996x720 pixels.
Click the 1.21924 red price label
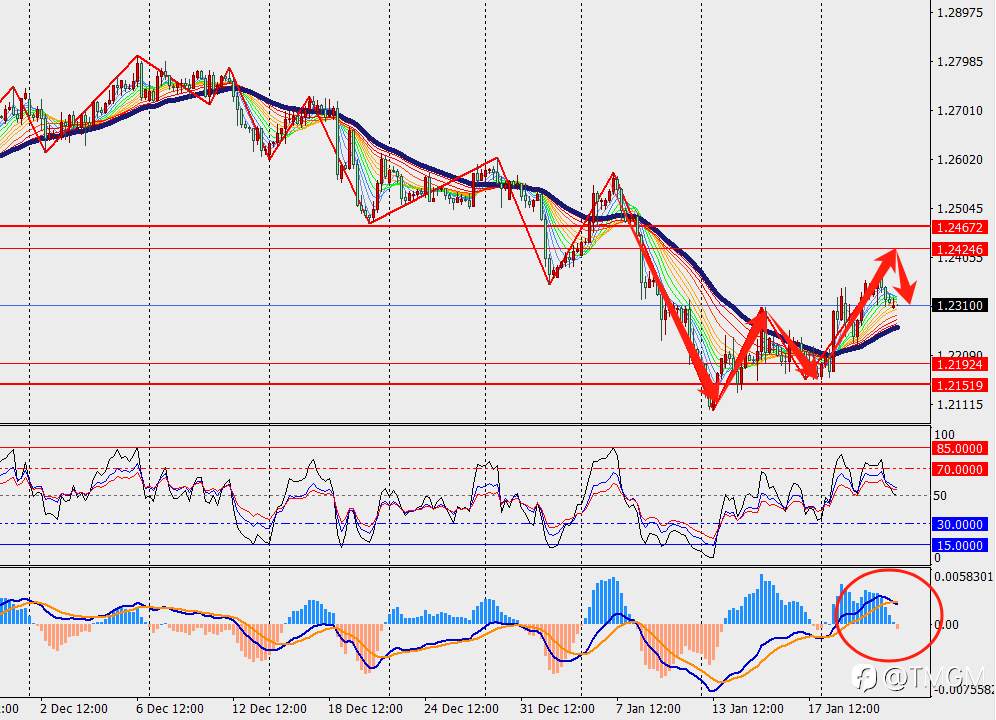click(x=960, y=364)
